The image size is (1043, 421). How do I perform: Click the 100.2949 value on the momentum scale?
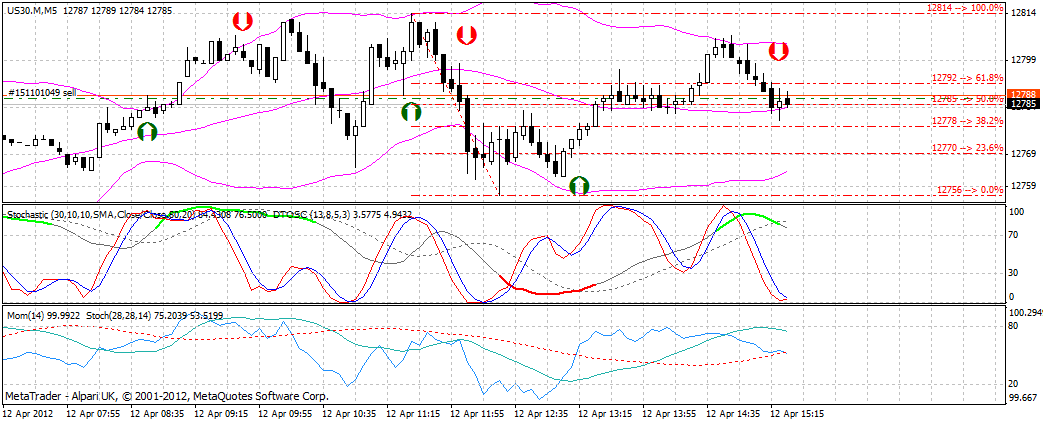1025,311
